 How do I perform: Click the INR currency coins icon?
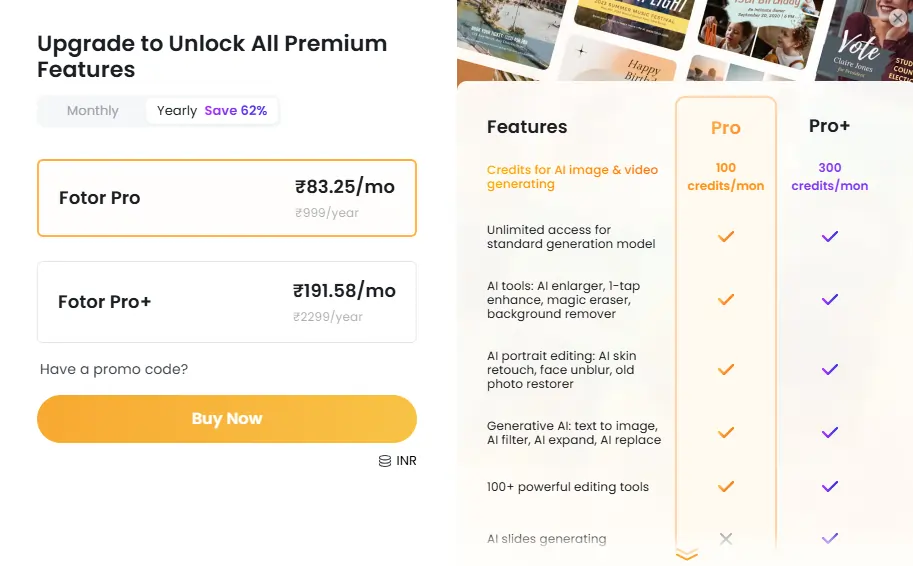(385, 461)
